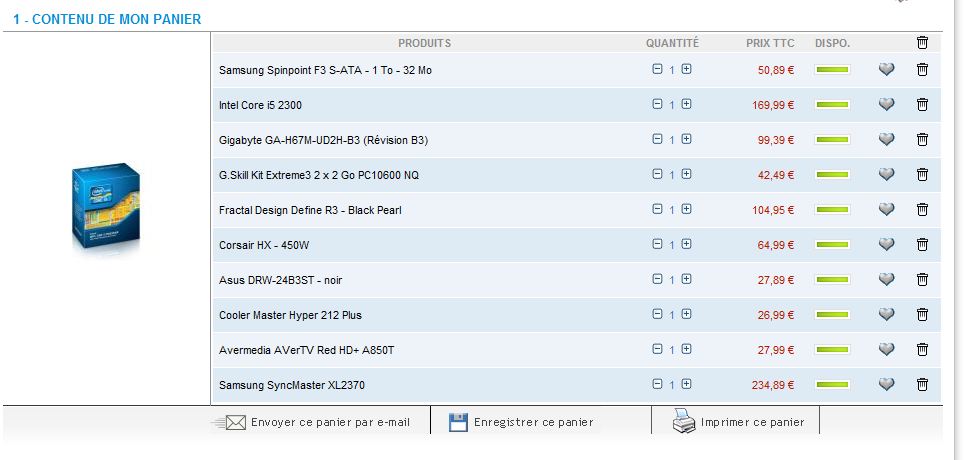Increase quantity of G.Skill Kit Extreme3
This screenshot has width=969, height=460.
coord(686,174)
